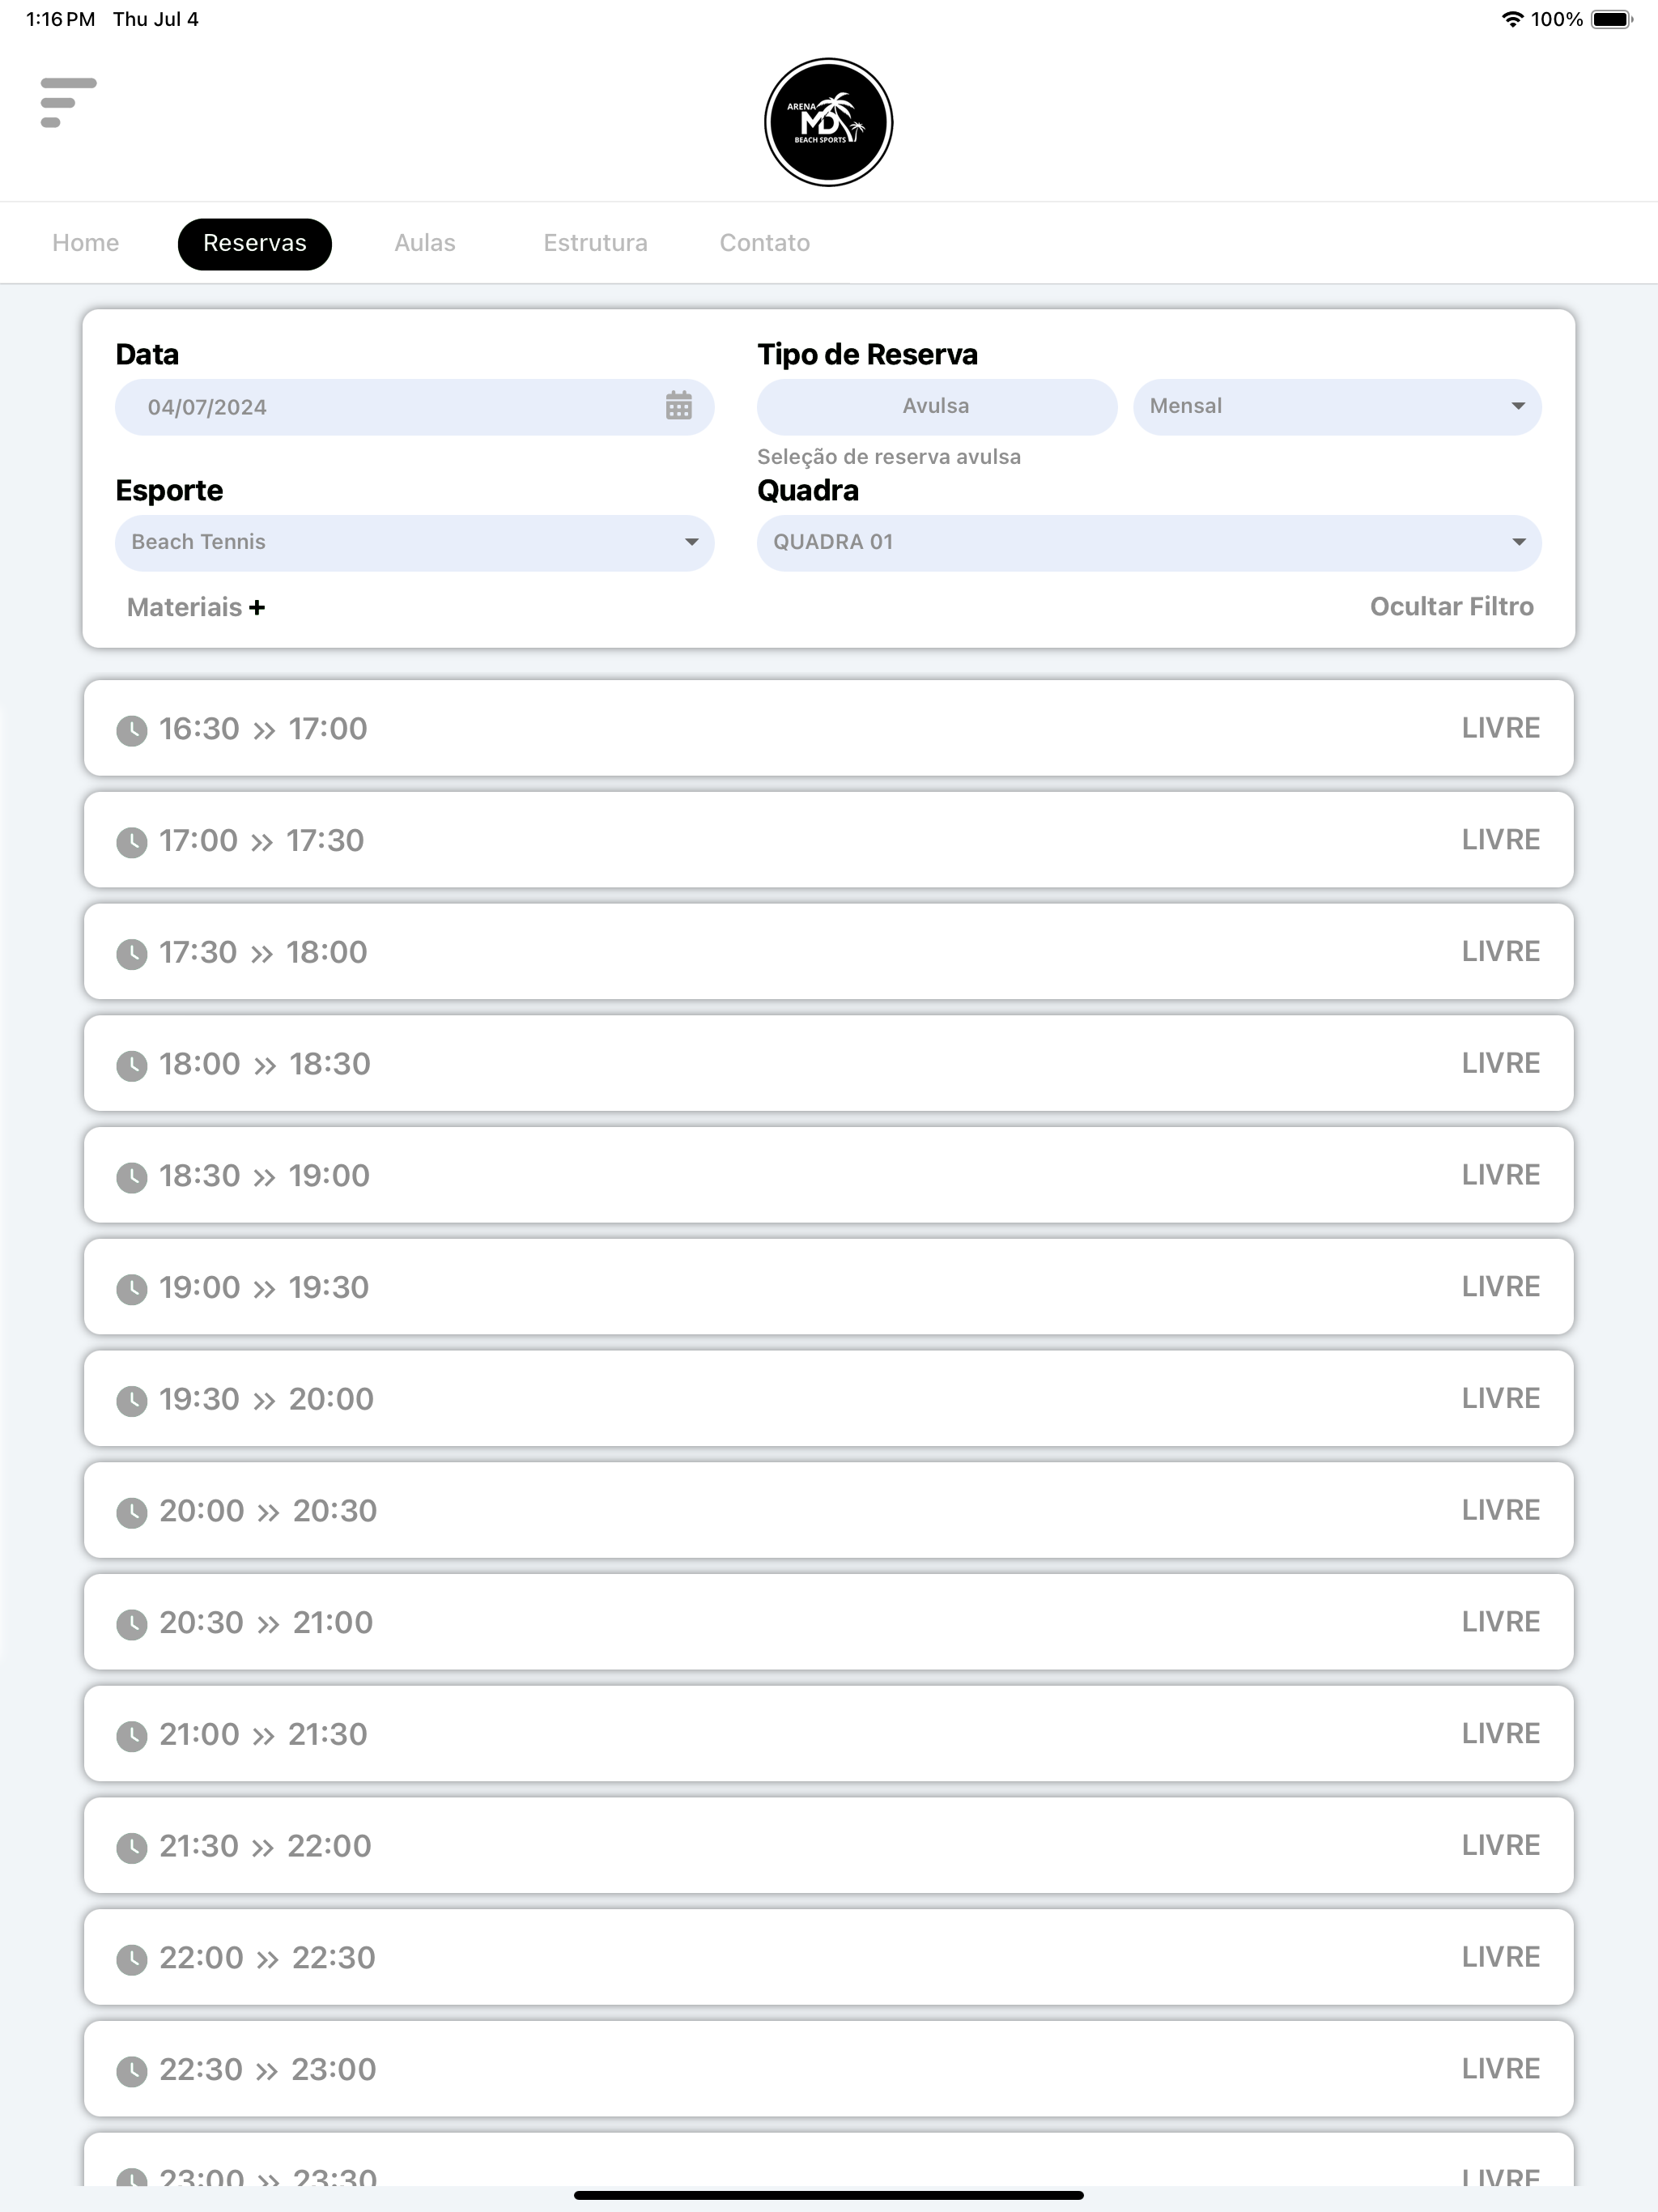Open the QUADRA 01 court dropdown

pos(1149,542)
